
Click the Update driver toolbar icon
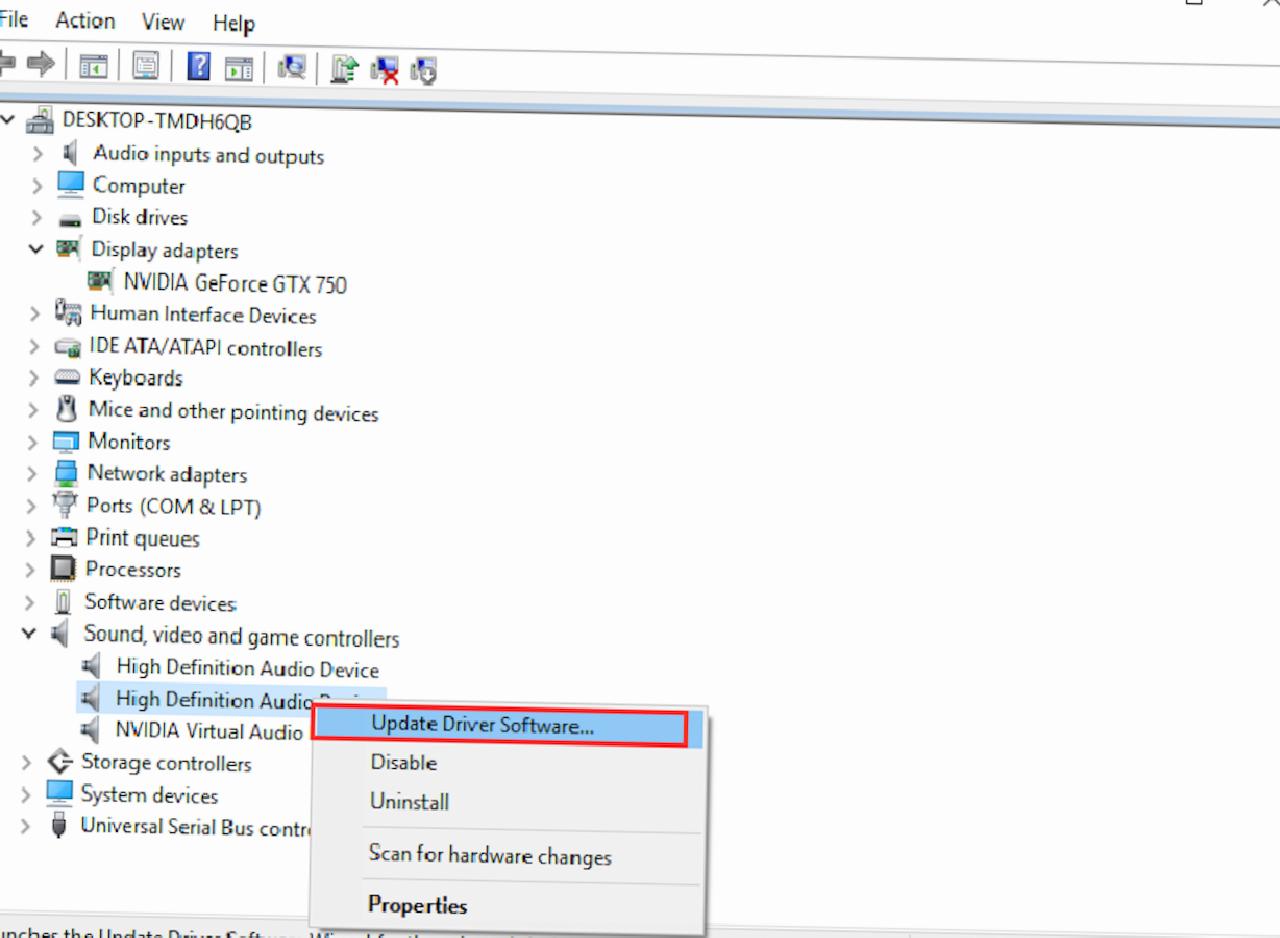click(x=345, y=69)
